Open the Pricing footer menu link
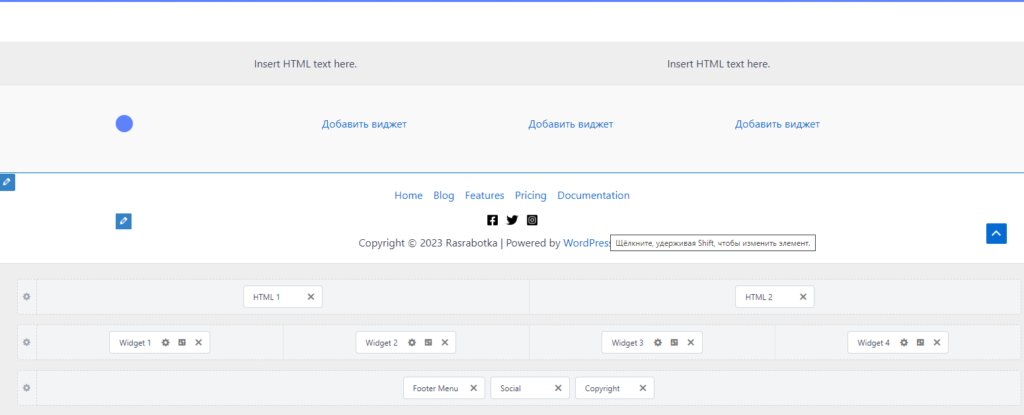The width and height of the screenshot is (1024, 415). (530, 195)
